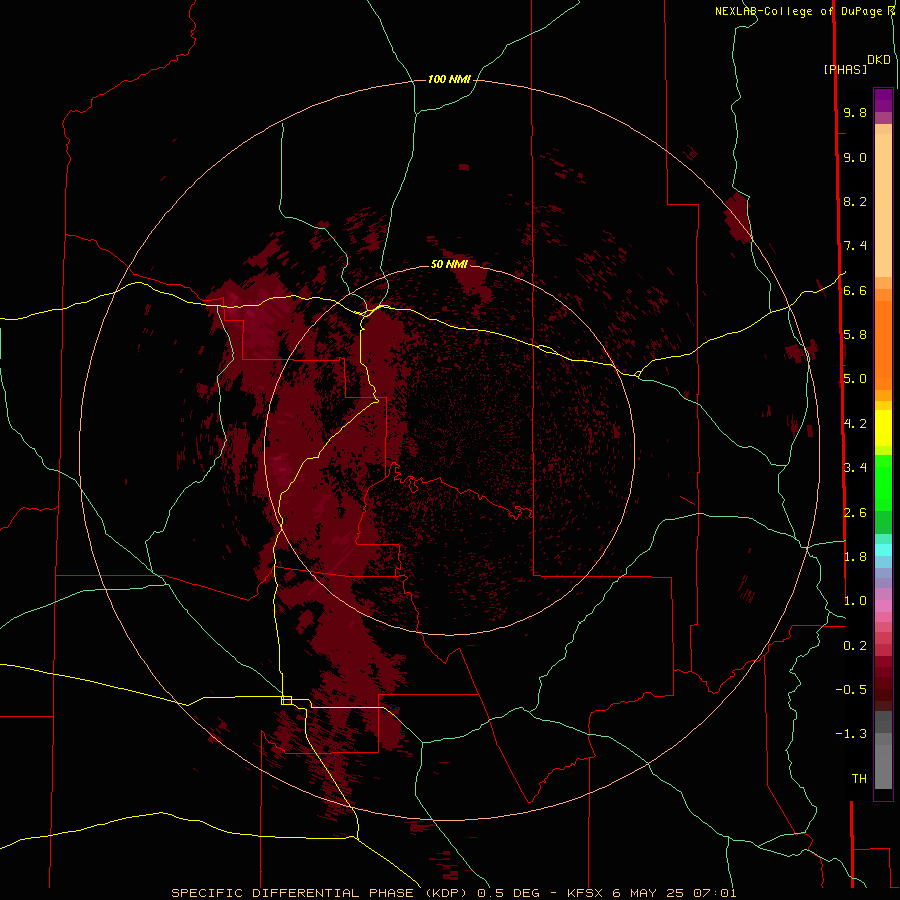Click the purple band of the color bar
900x900 pixels.
(x=883, y=100)
